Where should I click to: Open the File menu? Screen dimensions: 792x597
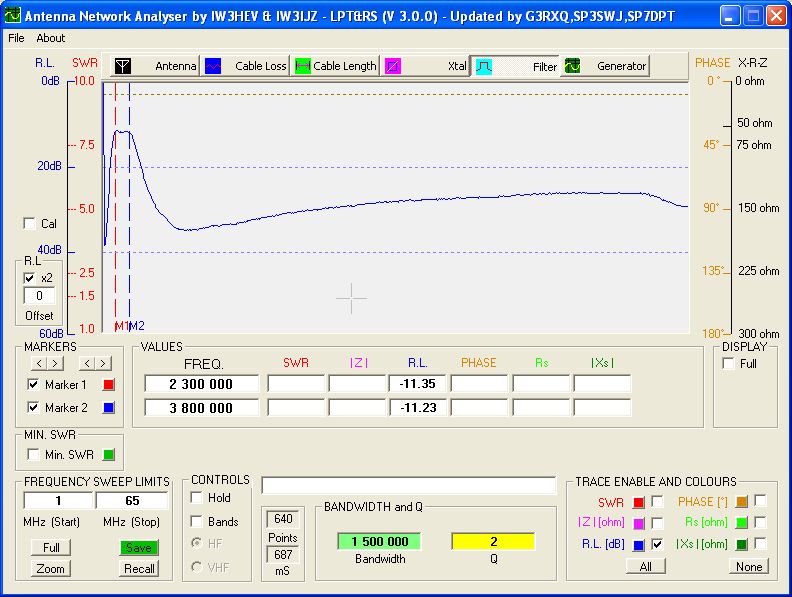[16, 38]
